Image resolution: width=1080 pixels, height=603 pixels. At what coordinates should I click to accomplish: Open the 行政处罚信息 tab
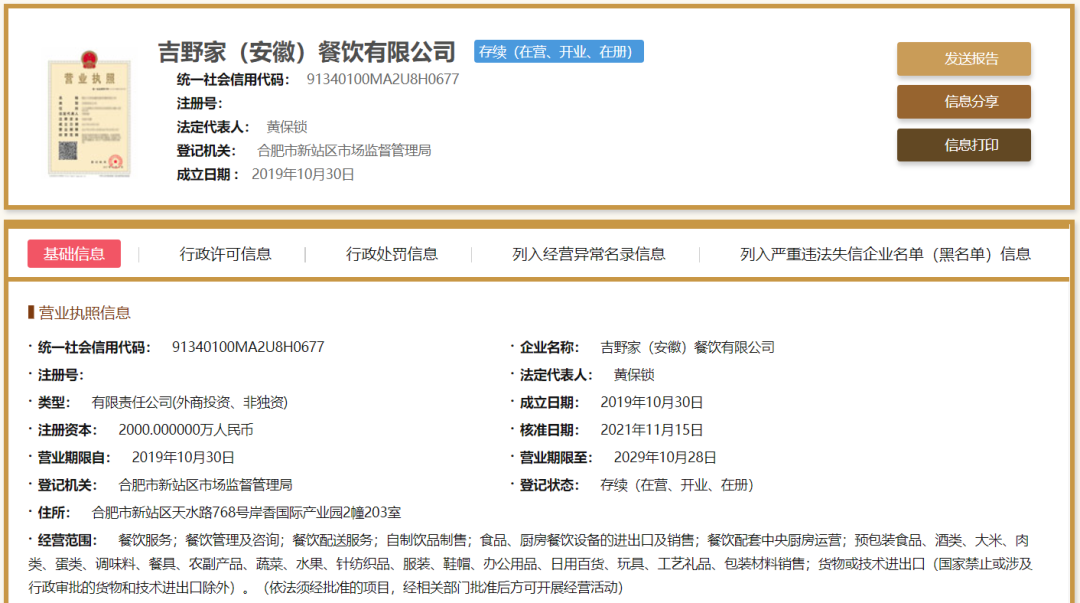(x=392, y=254)
